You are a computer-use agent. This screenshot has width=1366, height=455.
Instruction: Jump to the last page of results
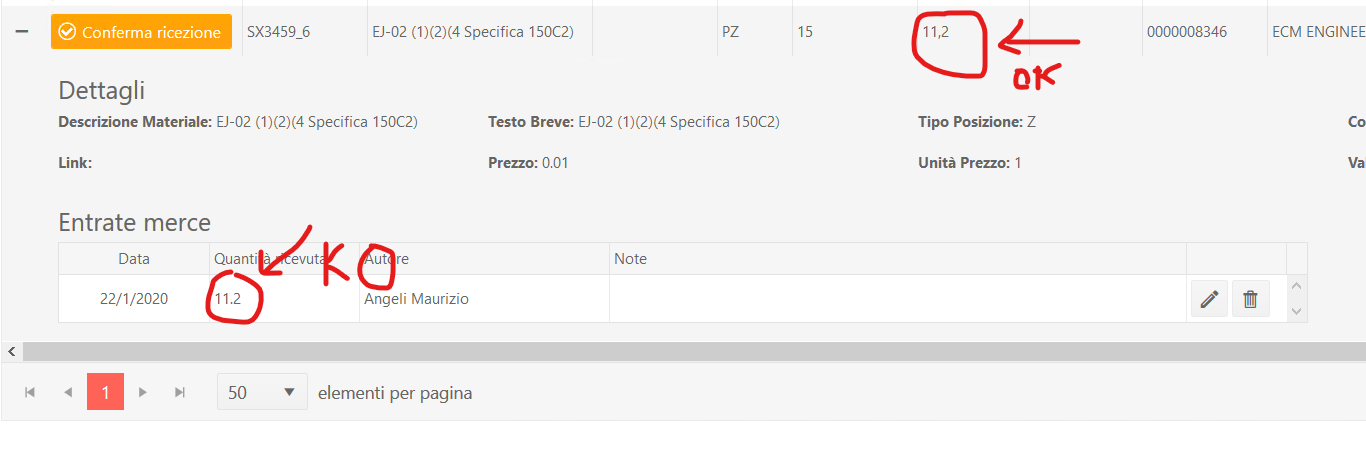(180, 393)
